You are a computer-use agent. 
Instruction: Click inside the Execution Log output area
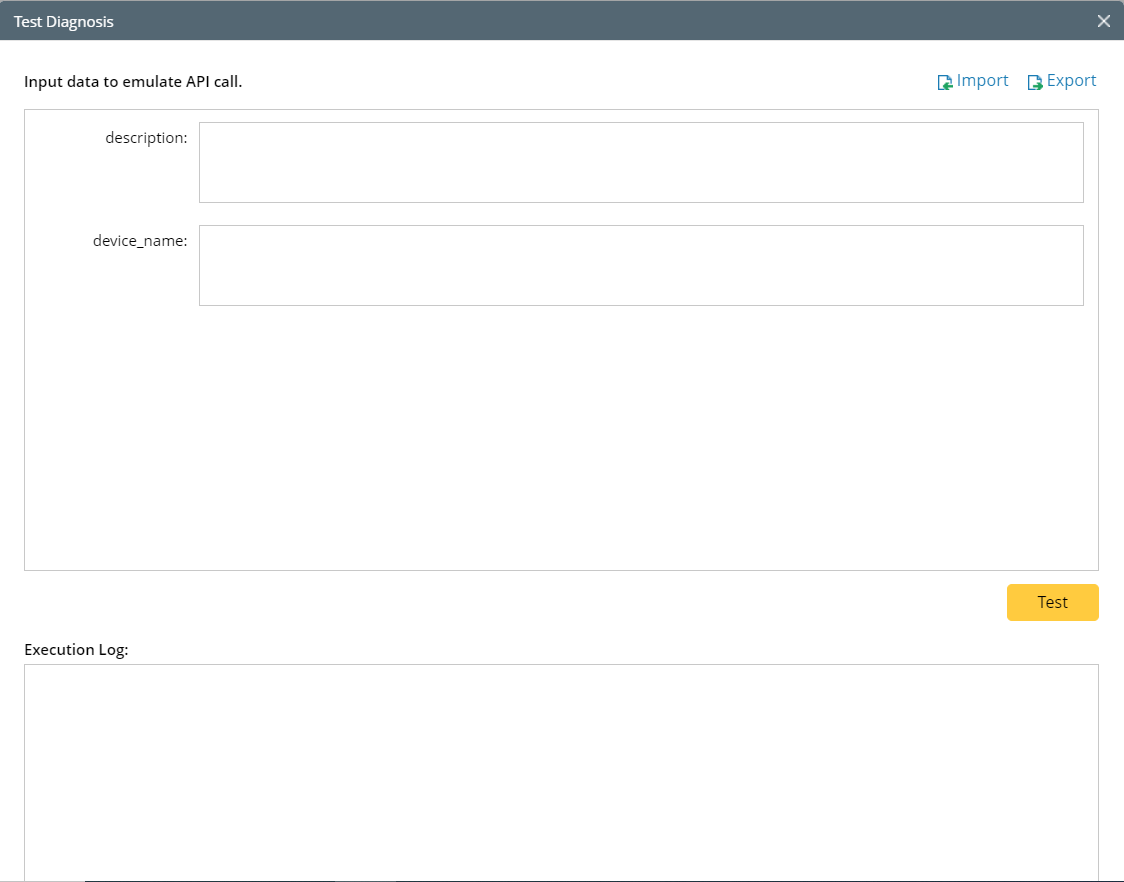coord(561,770)
